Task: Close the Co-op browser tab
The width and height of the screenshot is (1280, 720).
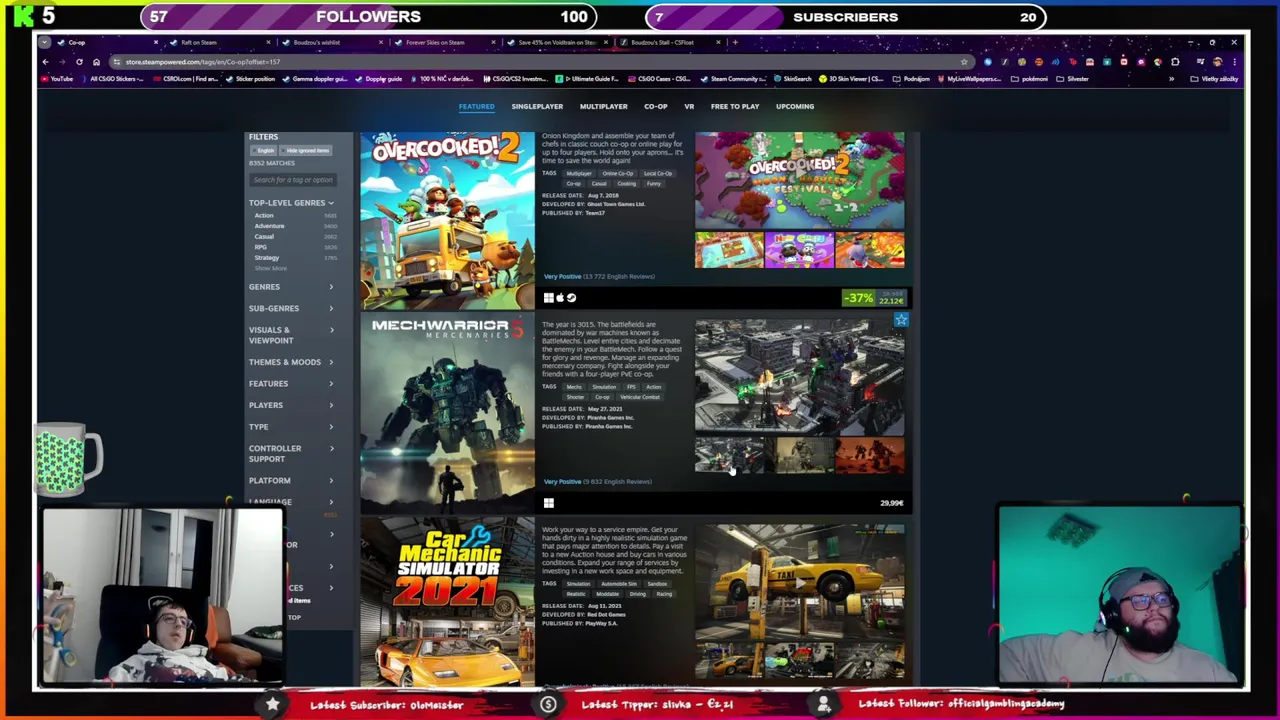Action: [155, 43]
